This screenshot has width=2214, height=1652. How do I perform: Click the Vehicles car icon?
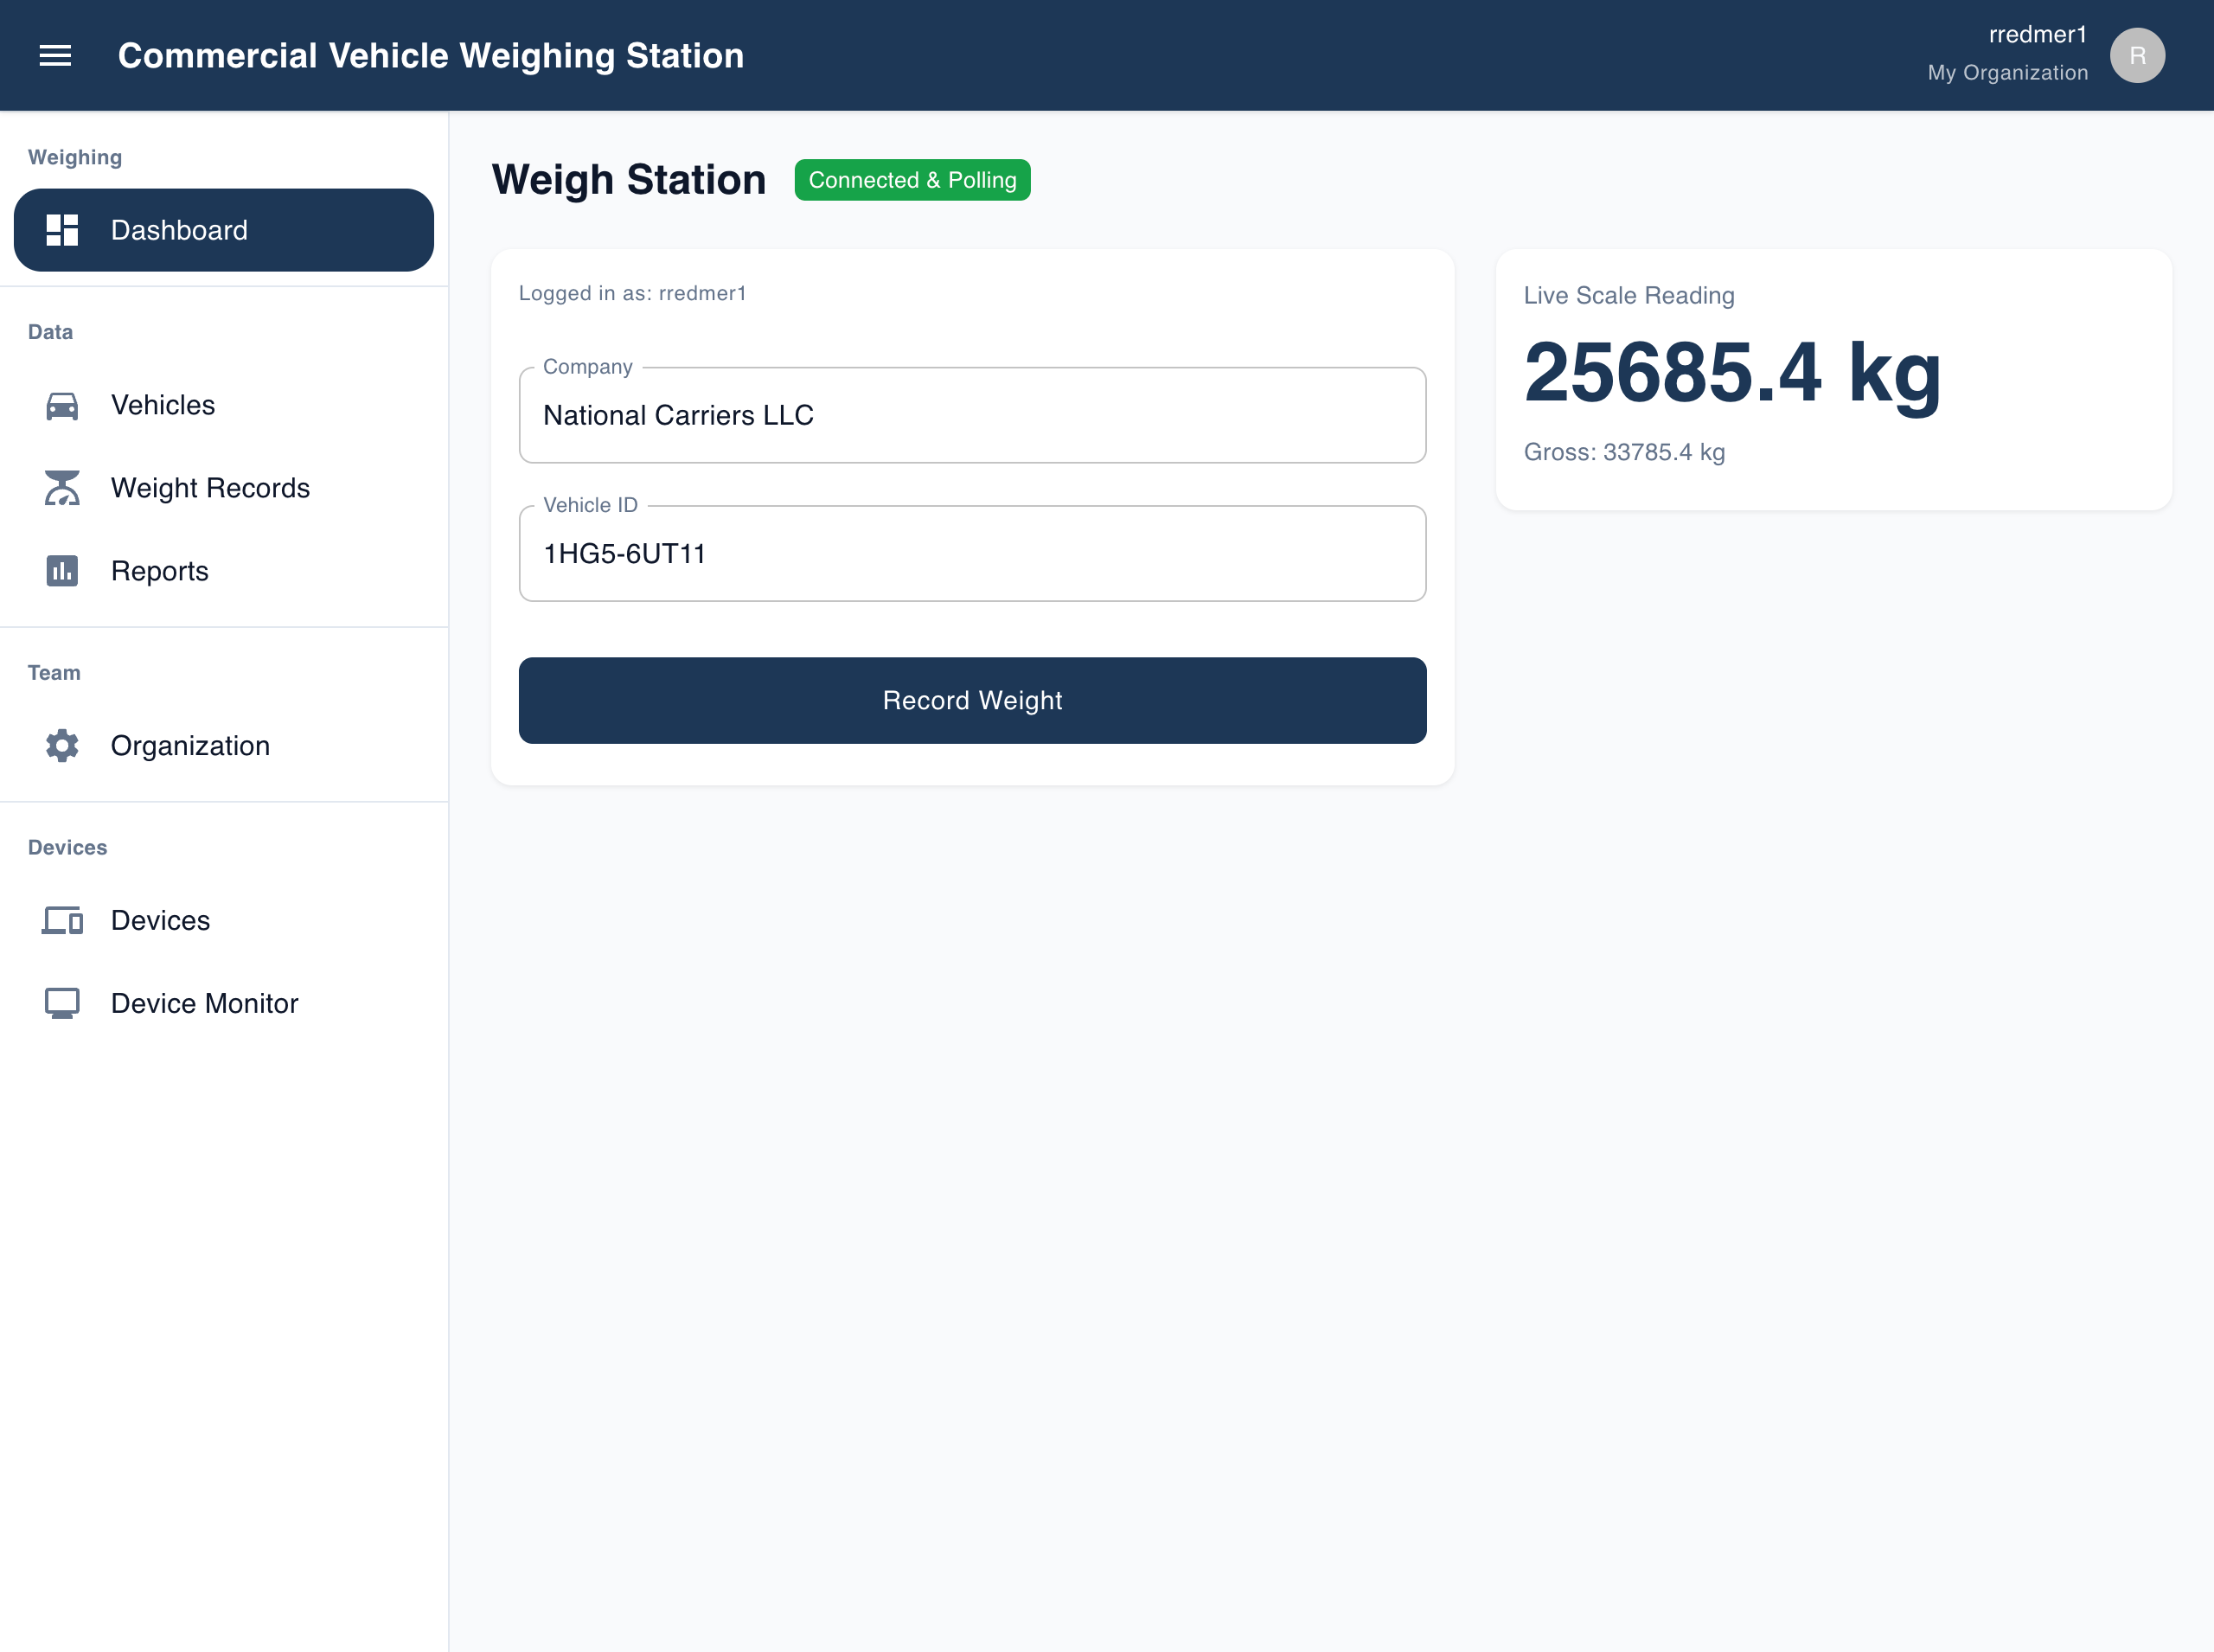point(62,405)
